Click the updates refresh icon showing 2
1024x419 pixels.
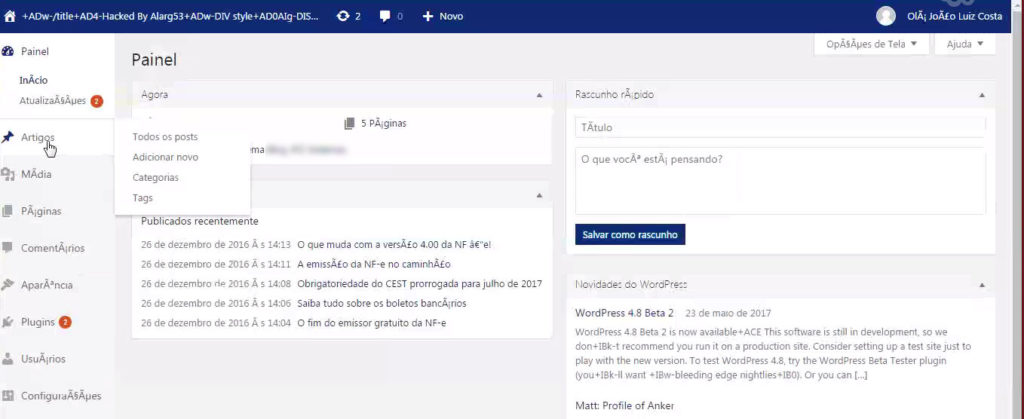pos(343,16)
